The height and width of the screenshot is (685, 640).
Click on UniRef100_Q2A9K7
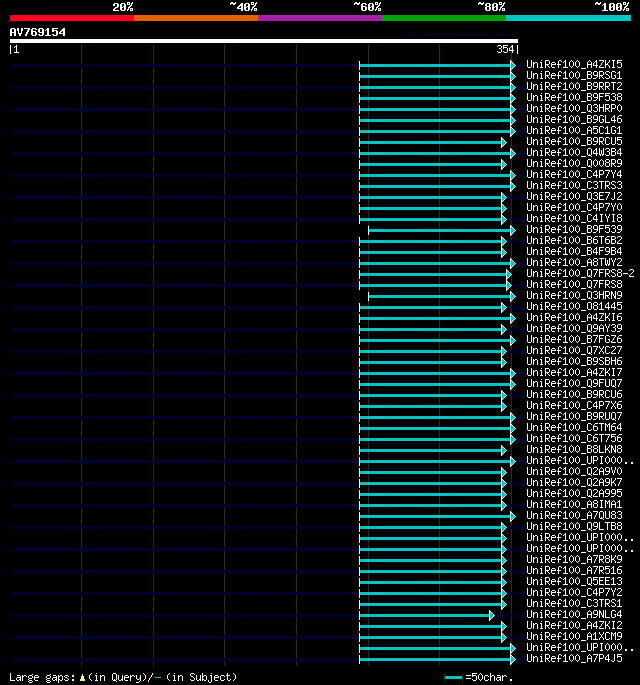click(574, 482)
